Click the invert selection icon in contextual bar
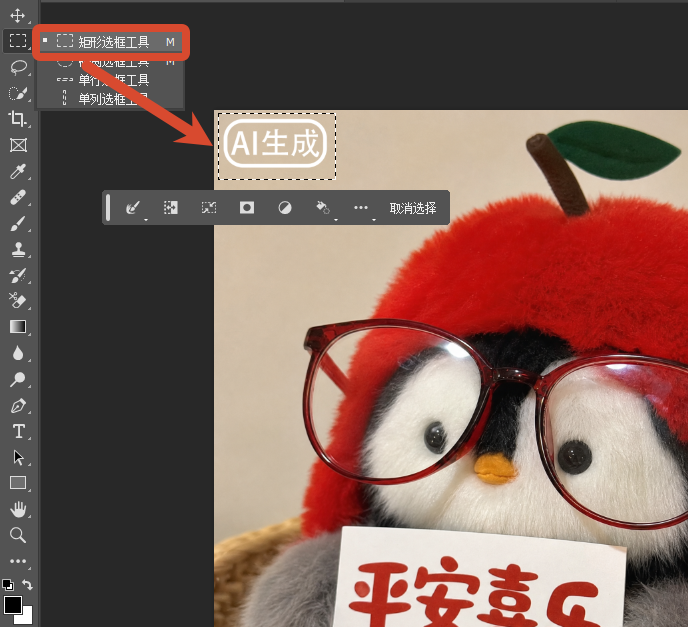This screenshot has width=688, height=627. 171,208
